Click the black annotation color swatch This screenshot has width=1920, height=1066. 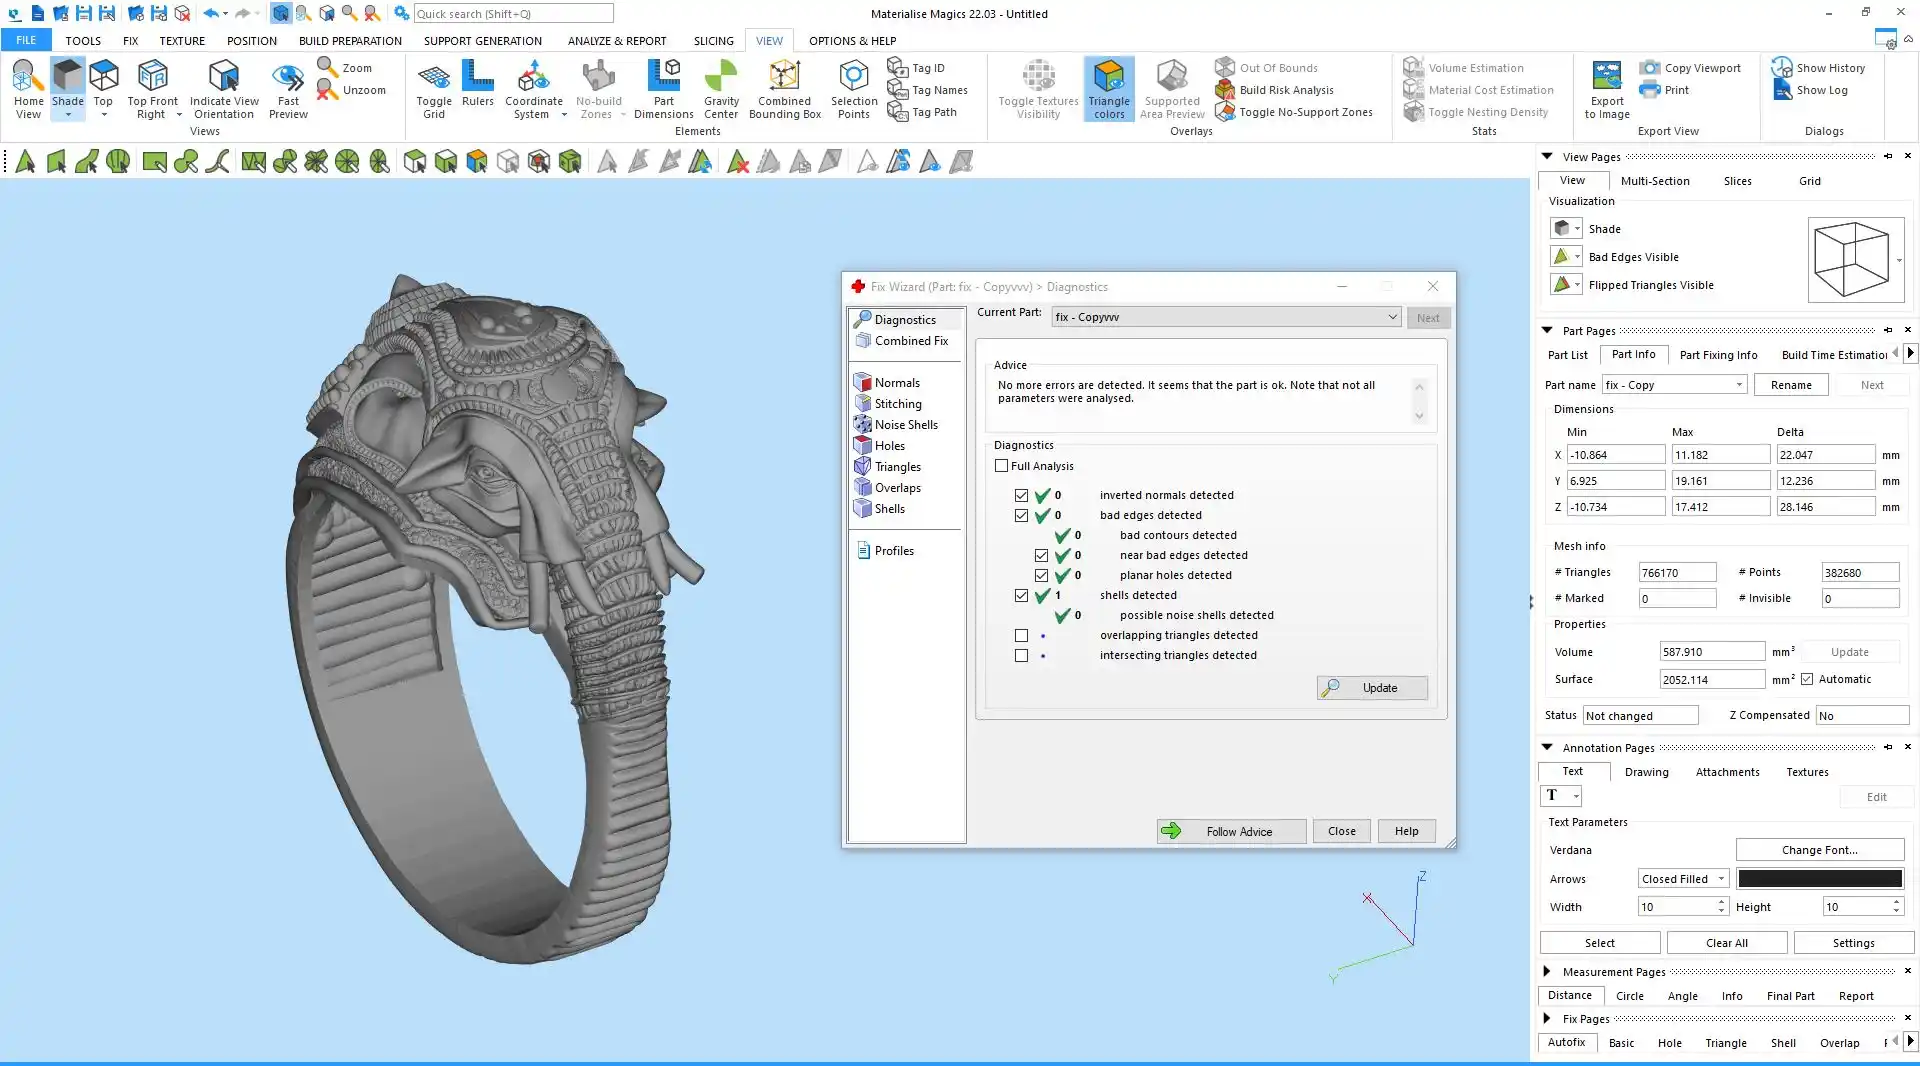pyautogui.click(x=1819, y=879)
